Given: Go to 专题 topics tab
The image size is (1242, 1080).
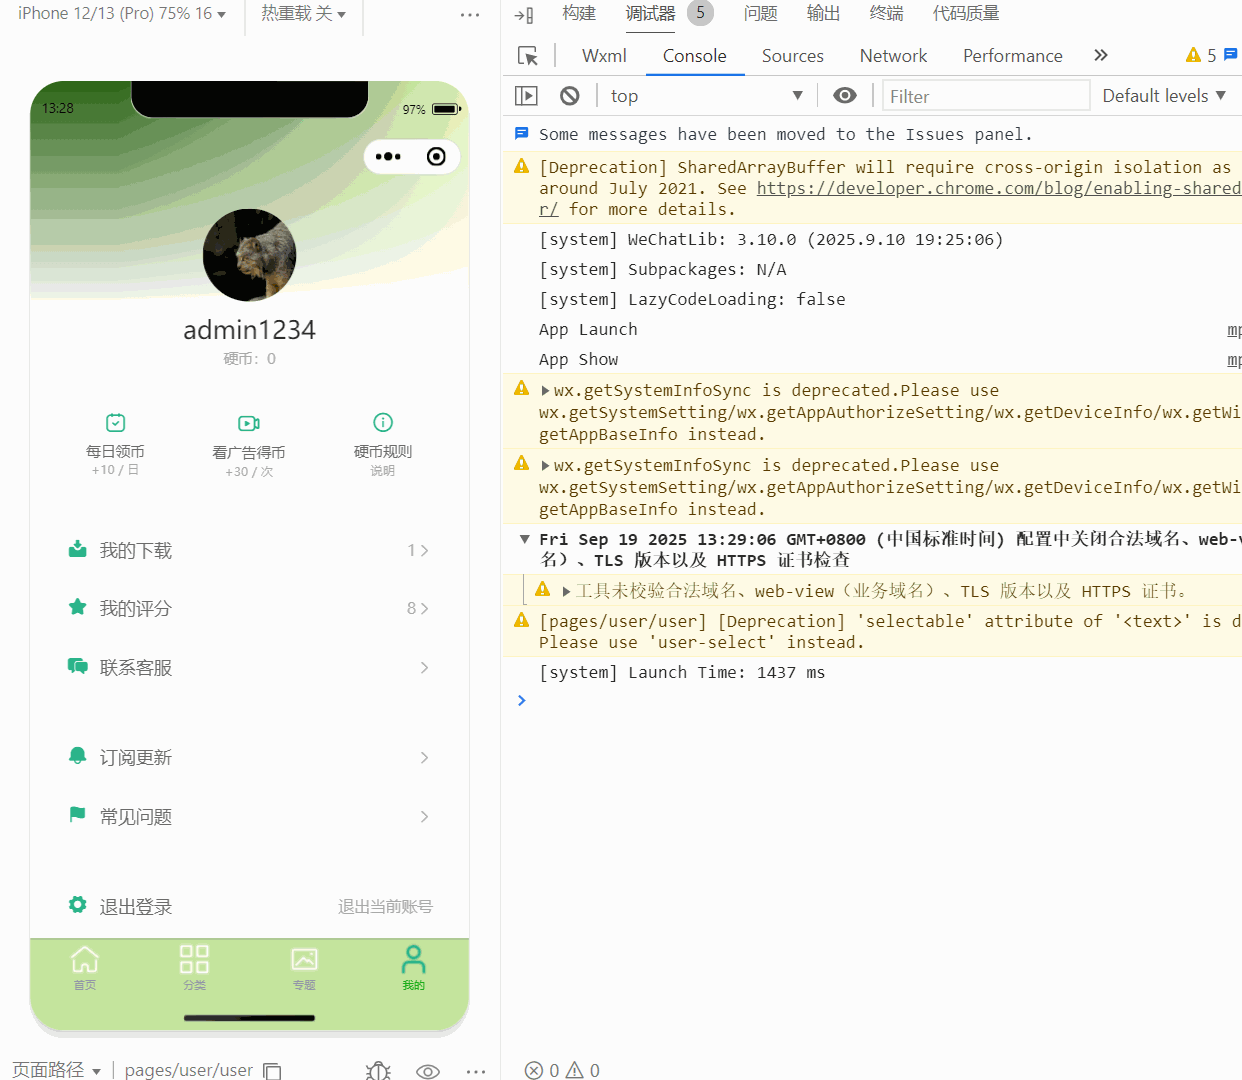Looking at the screenshot, I should click(304, 967).
